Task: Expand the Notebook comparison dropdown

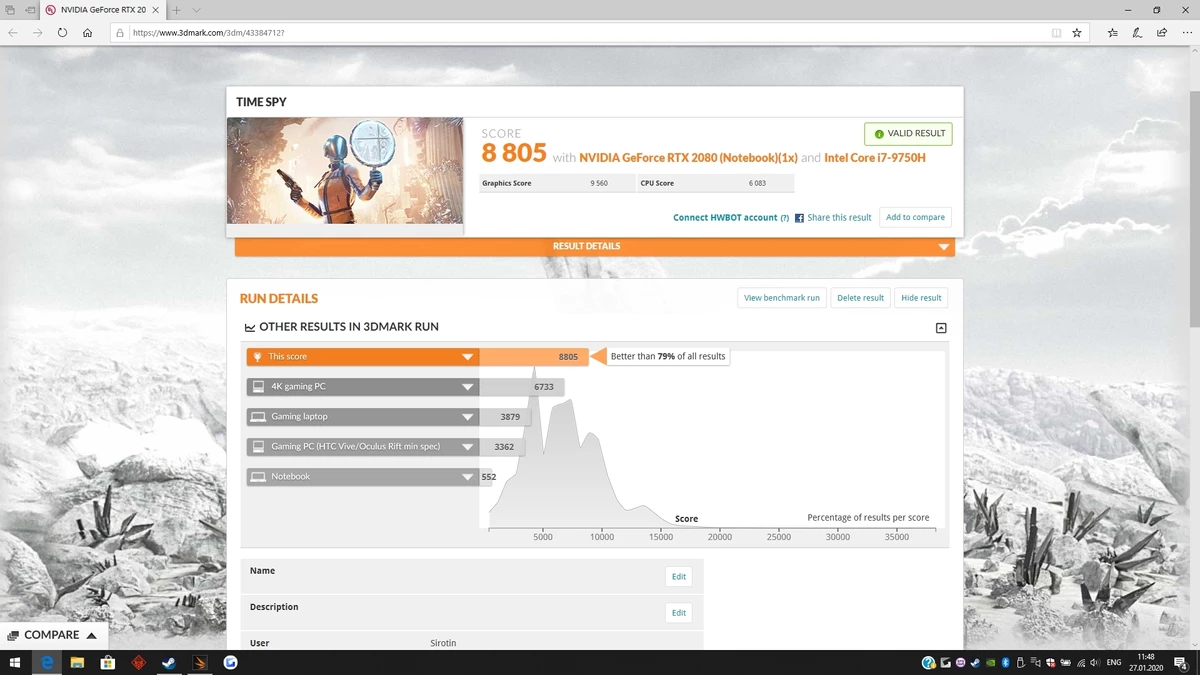Action: point(467,477)
